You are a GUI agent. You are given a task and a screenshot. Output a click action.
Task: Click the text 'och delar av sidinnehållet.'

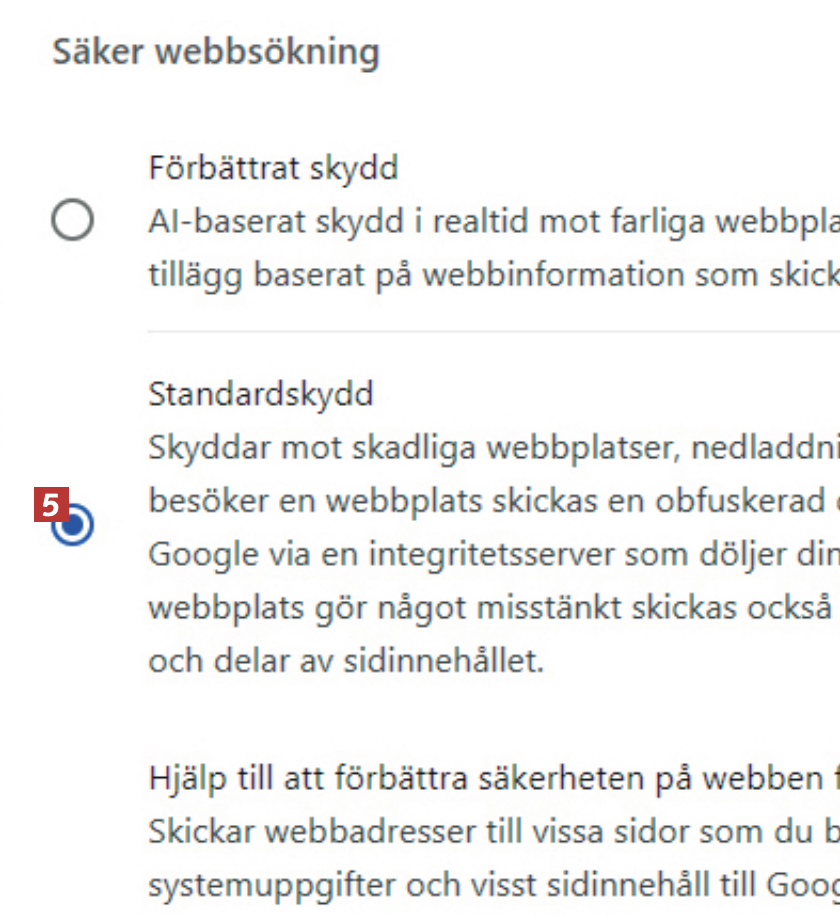(x=346, y=661)
